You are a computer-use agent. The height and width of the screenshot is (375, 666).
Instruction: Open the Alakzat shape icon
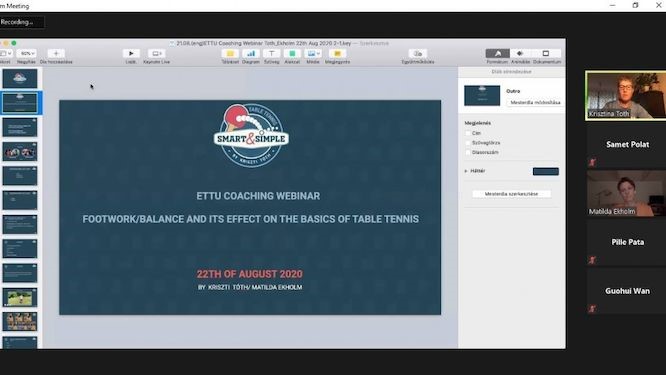click(x=292, y=54)
